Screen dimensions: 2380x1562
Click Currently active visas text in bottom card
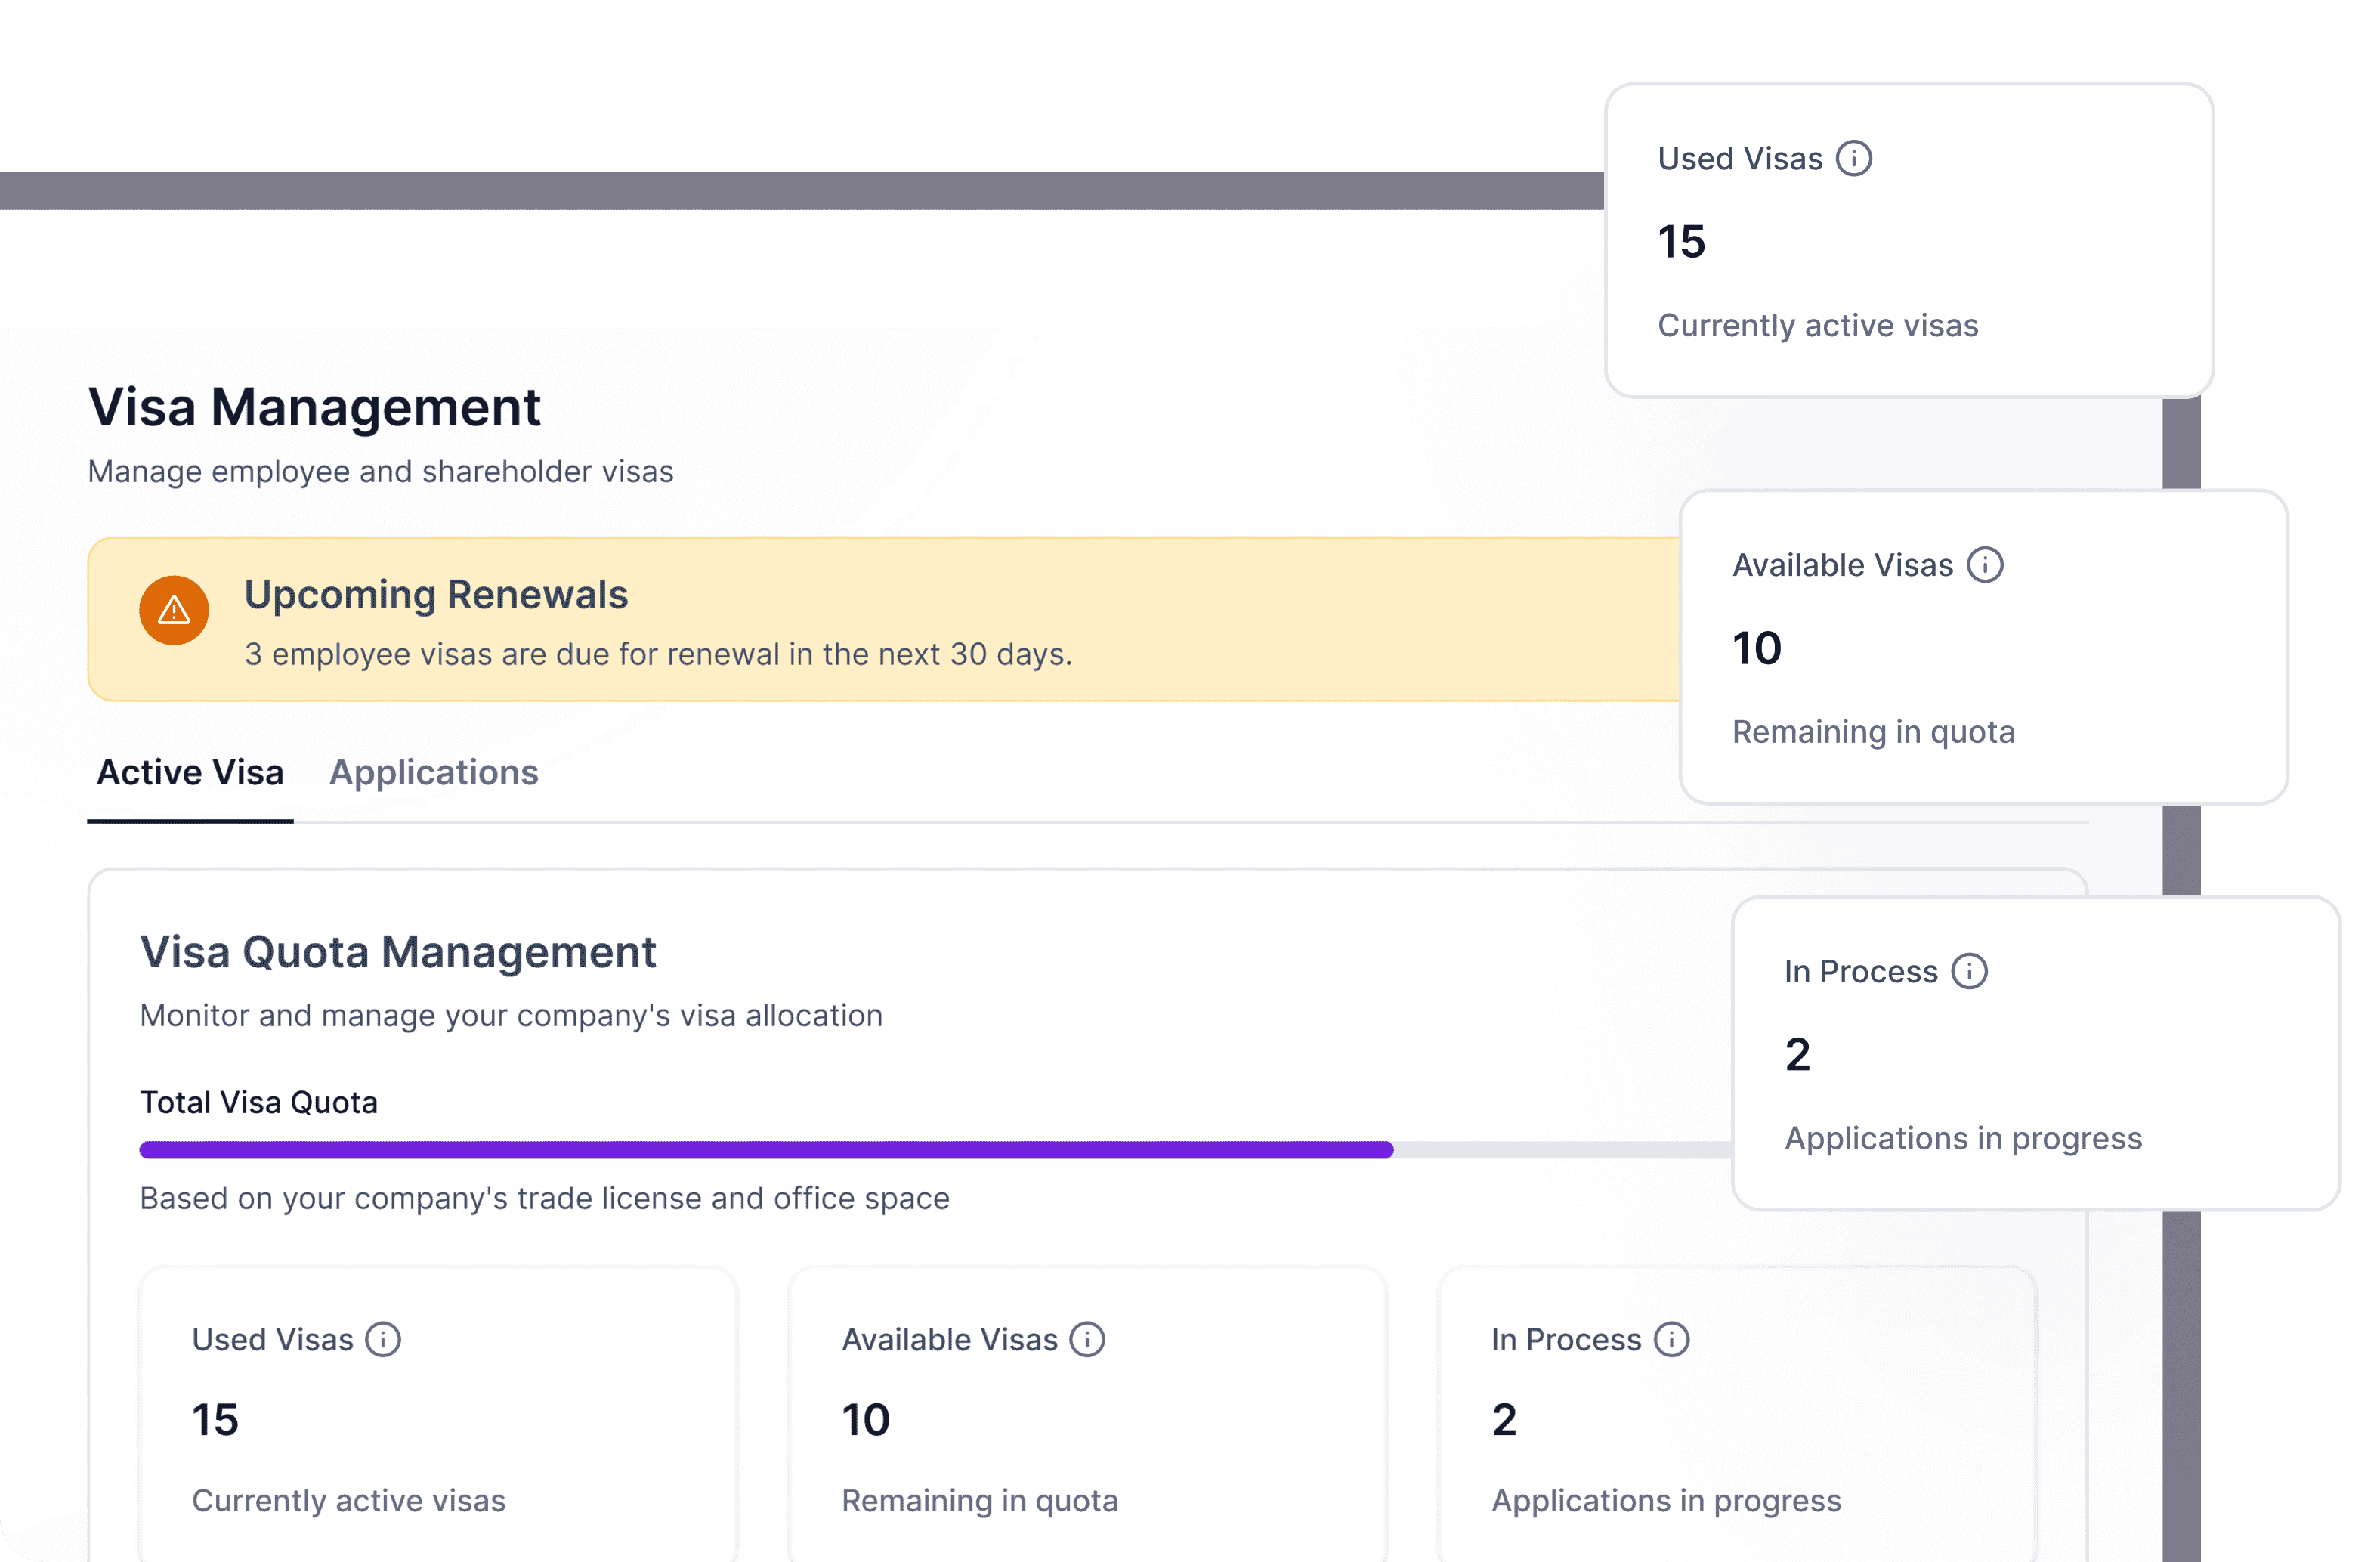coord(348,1500)
